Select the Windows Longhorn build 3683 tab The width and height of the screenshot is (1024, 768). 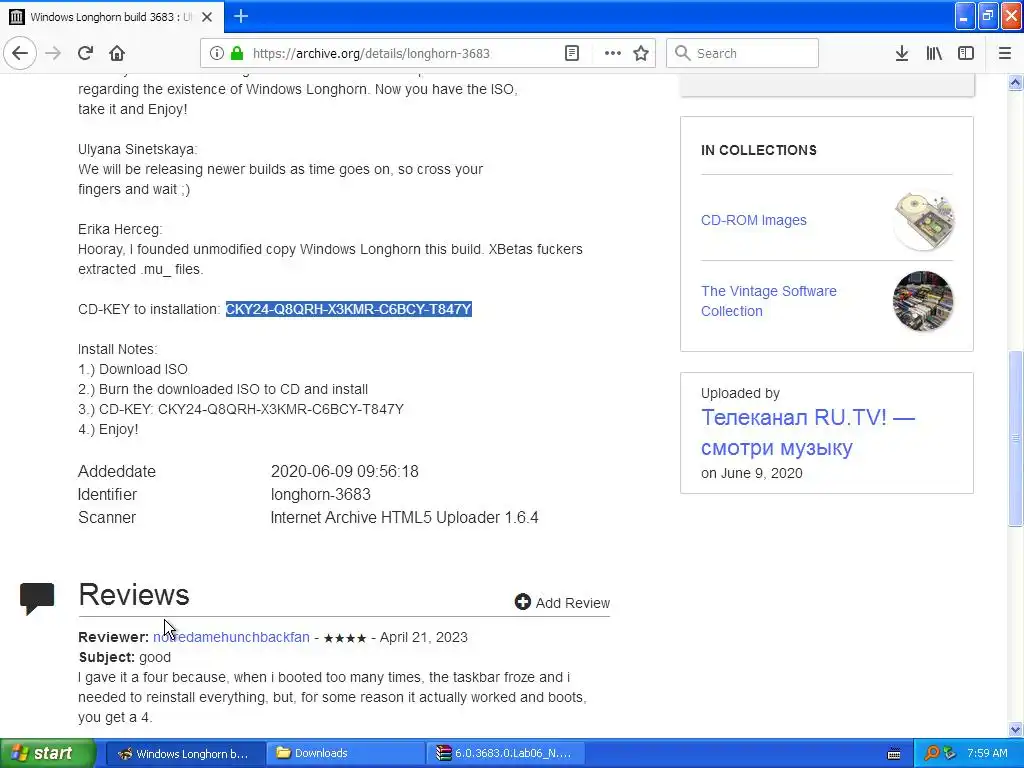point(112,17)
